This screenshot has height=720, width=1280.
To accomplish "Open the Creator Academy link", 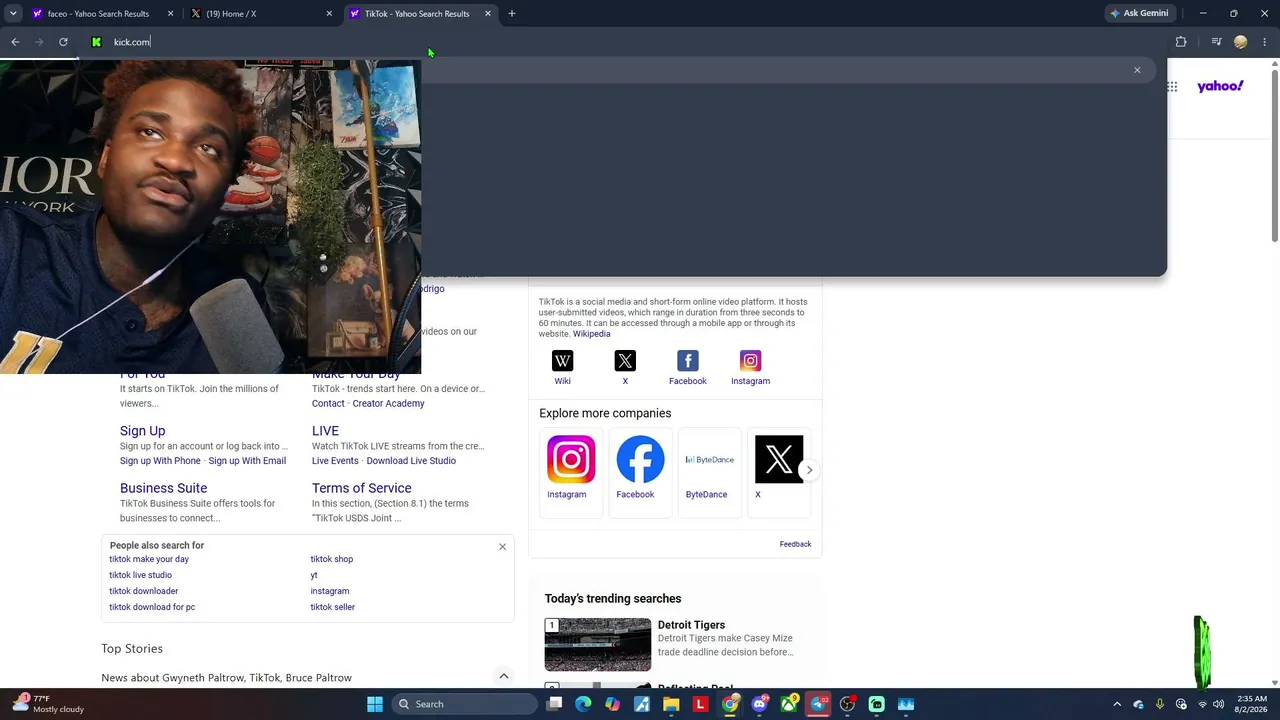I will 388,404.
